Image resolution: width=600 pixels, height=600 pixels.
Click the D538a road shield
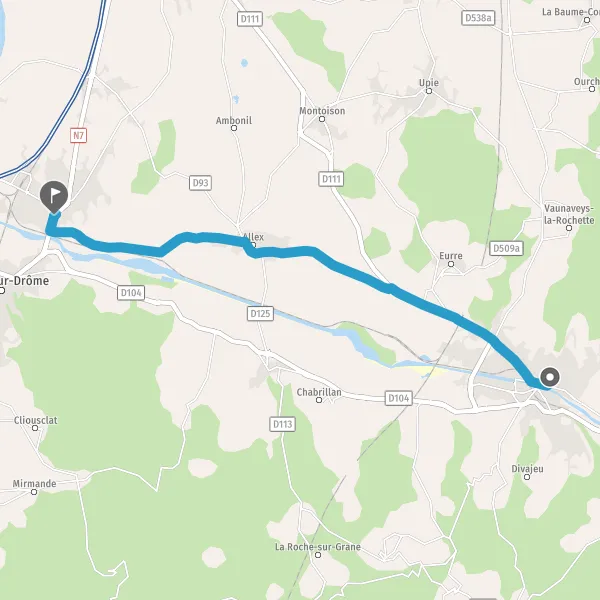(x=478, y=18)
